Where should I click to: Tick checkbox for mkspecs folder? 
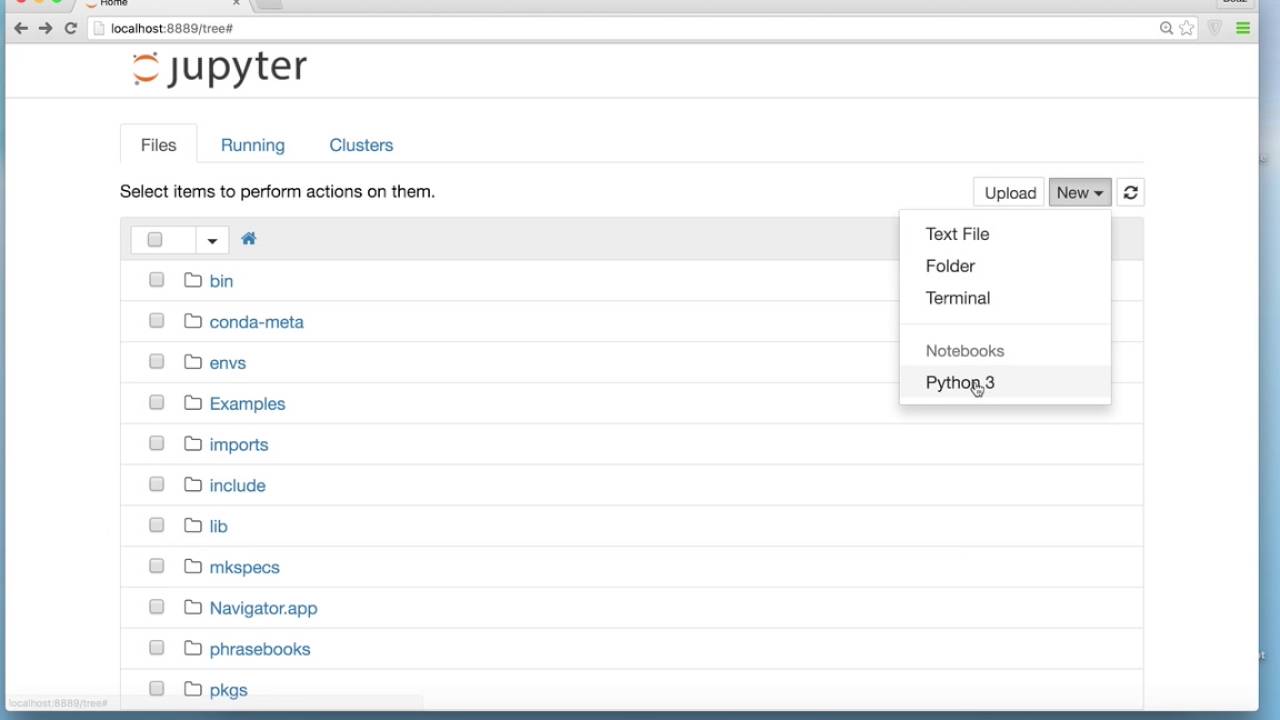coord(157,567)
